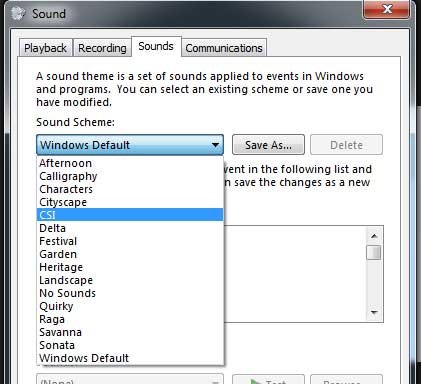Image resolution: width=421 pixels, height=384 pixels.
Task: Choose the Festival sound scheme
Action: (x=130, y=241)
